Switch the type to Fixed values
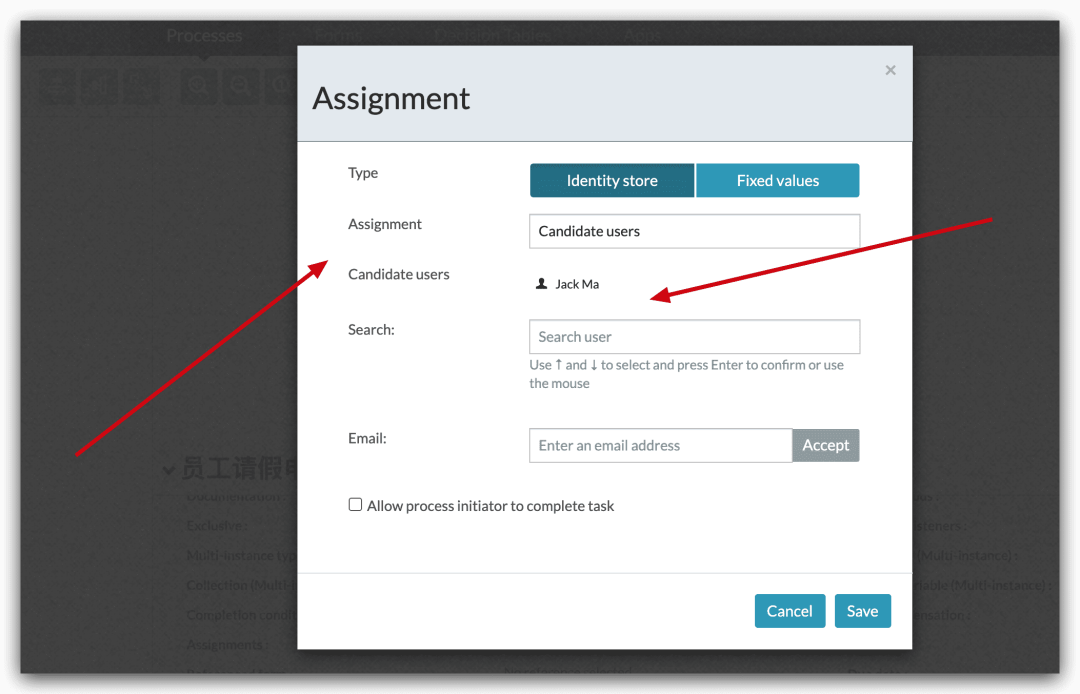Viewport: 1080px width, 694px height. point(778,180)
